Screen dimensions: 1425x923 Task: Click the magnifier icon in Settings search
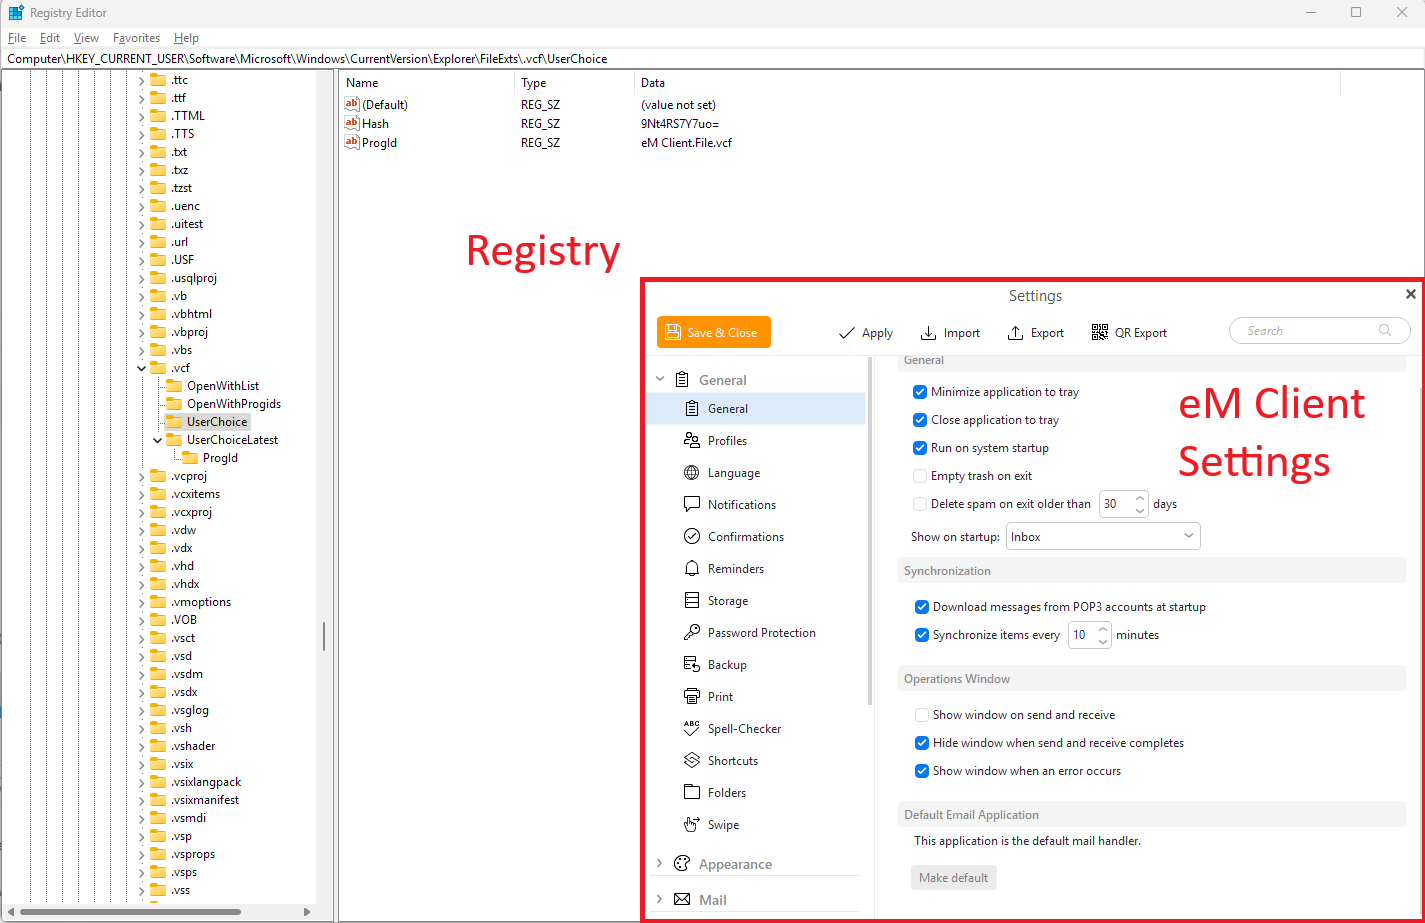(1385, 331)
